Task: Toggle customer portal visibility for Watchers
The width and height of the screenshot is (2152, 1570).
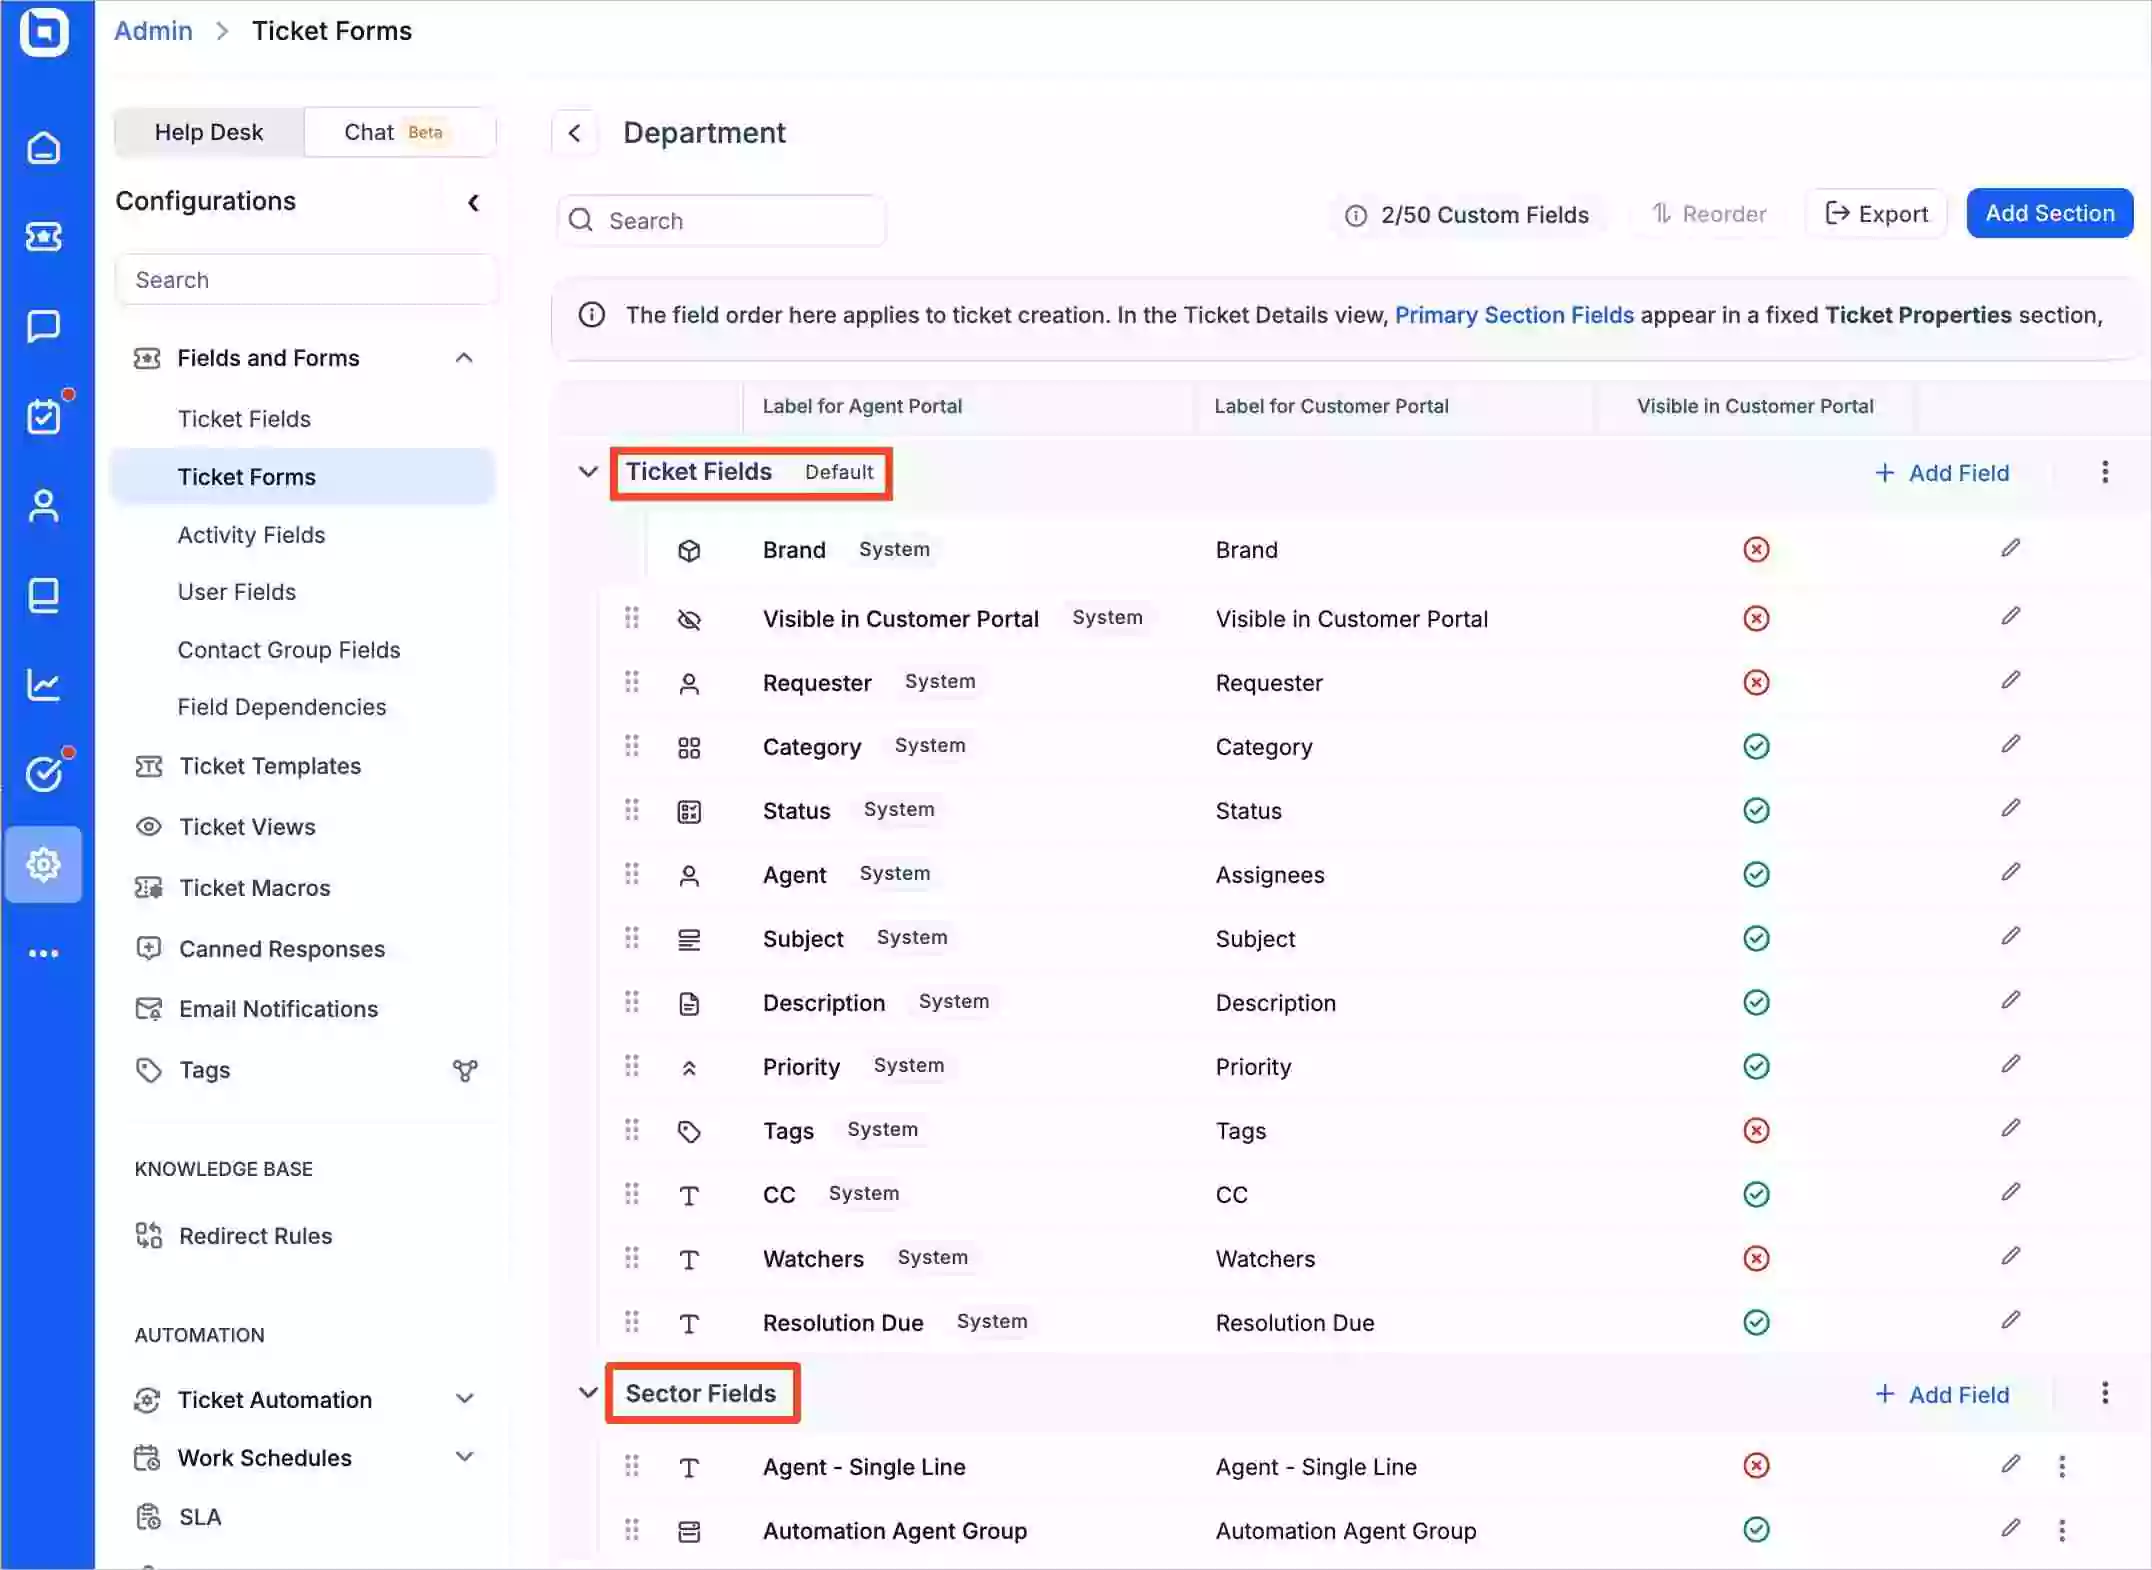Action: (1756, 1258)
